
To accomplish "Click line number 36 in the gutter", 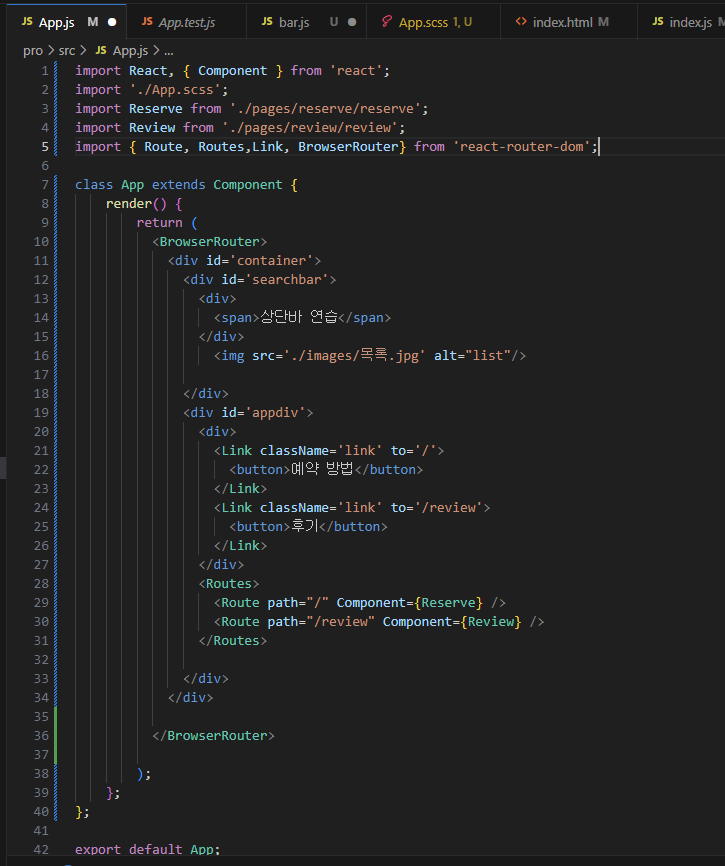I will coord(41,736).
